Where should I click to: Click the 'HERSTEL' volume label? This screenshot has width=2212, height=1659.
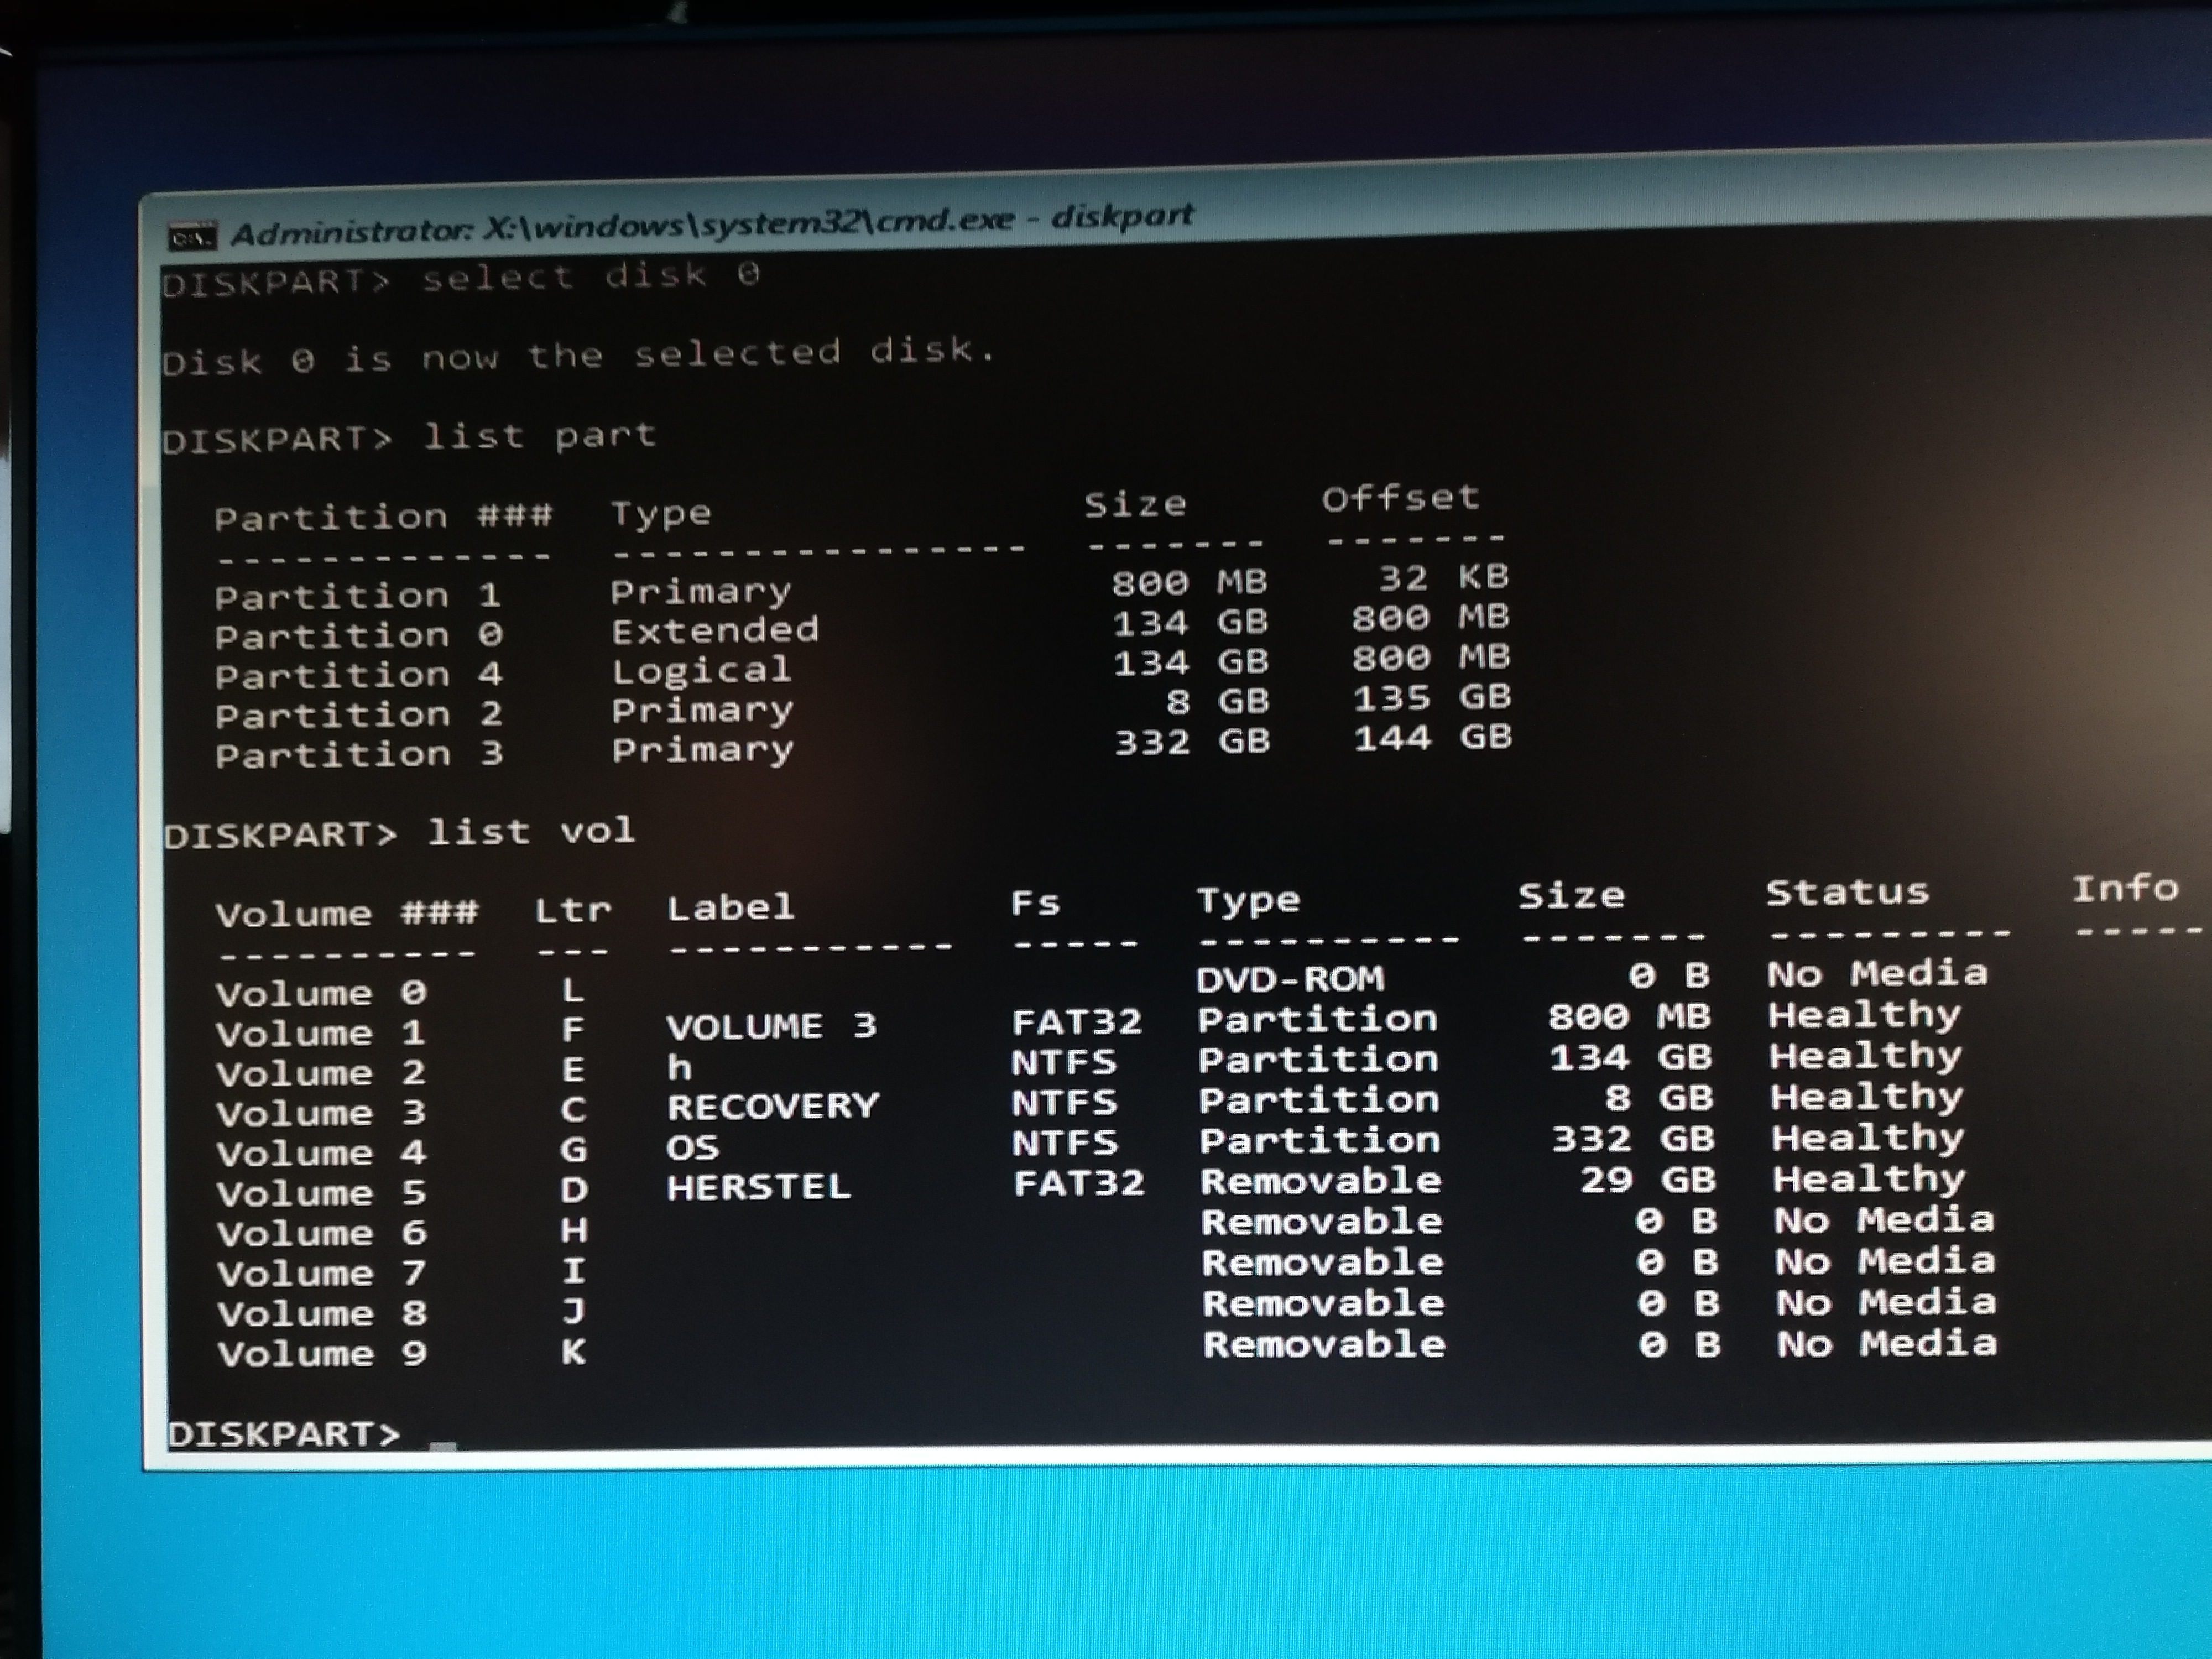click(758, 1187)
